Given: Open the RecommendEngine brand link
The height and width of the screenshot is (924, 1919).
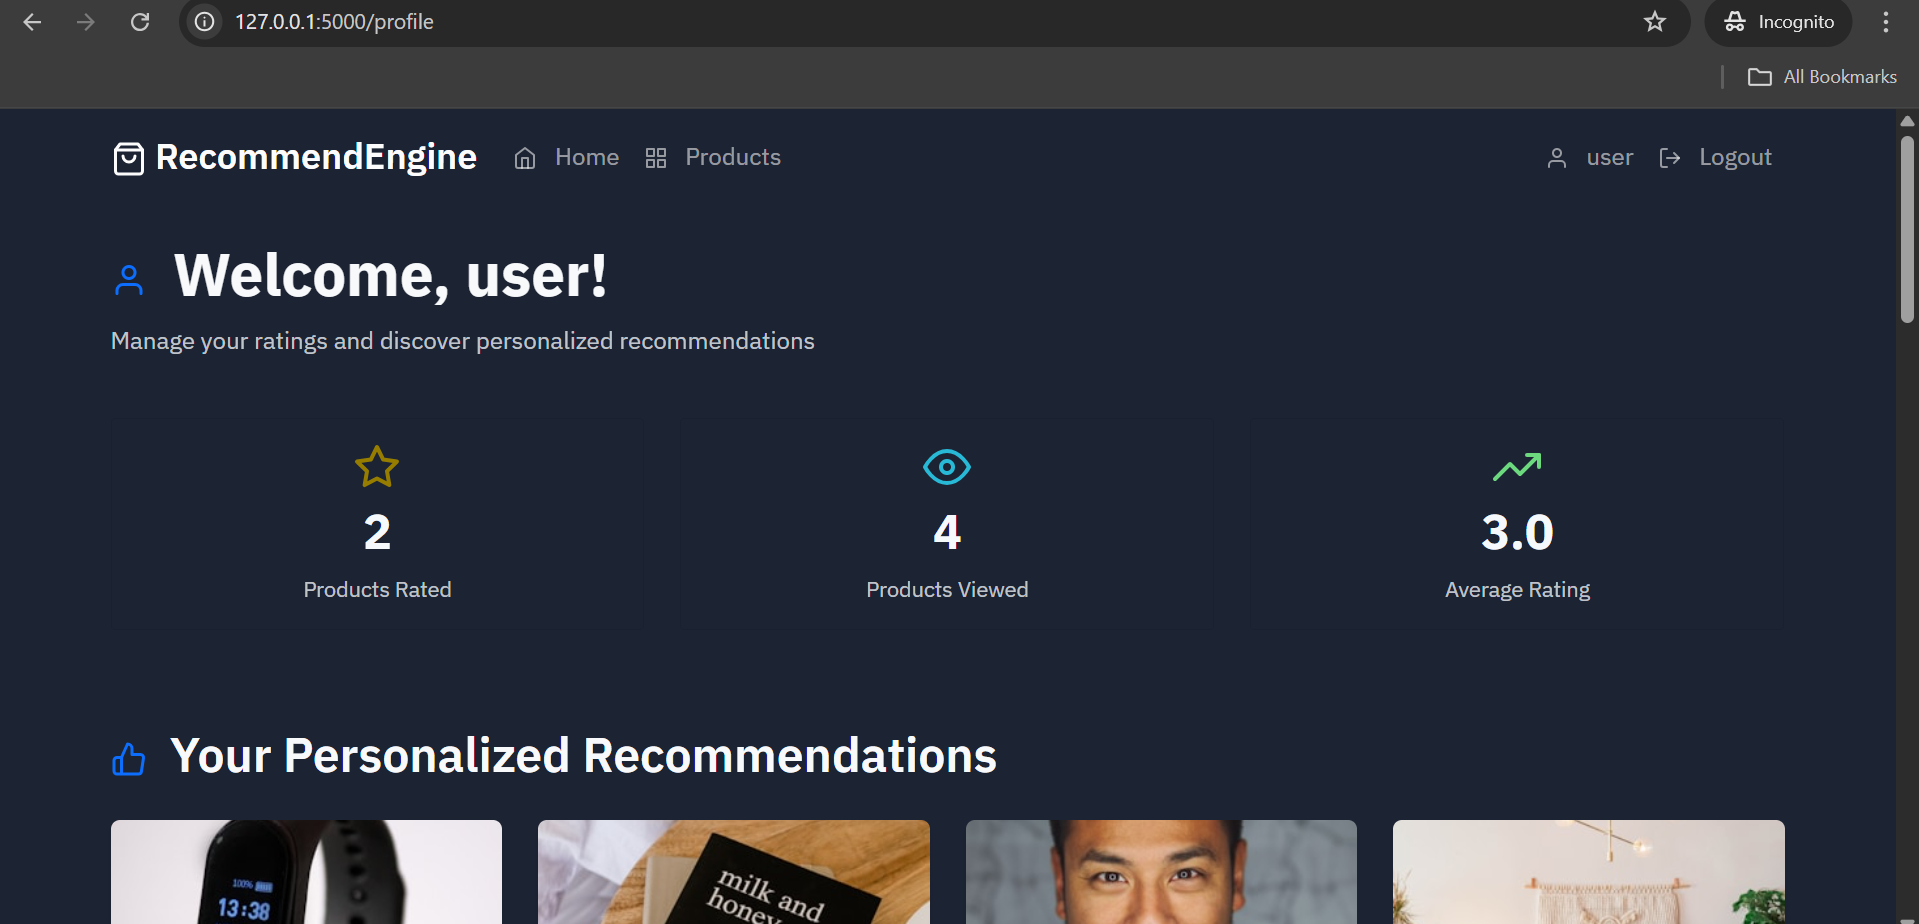Looking at the screenshot, I should (295, 158).
